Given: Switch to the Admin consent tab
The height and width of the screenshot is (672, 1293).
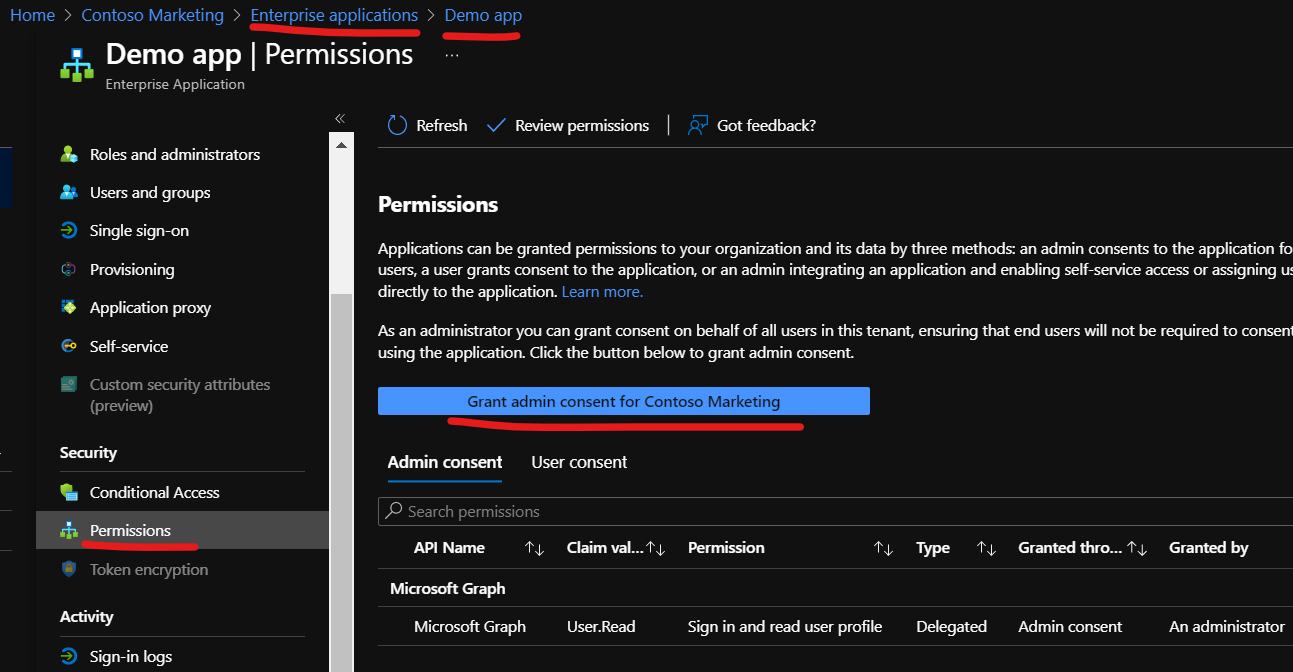Looking at the screenshot, I should pyautogui.click(x=445, y=462).
